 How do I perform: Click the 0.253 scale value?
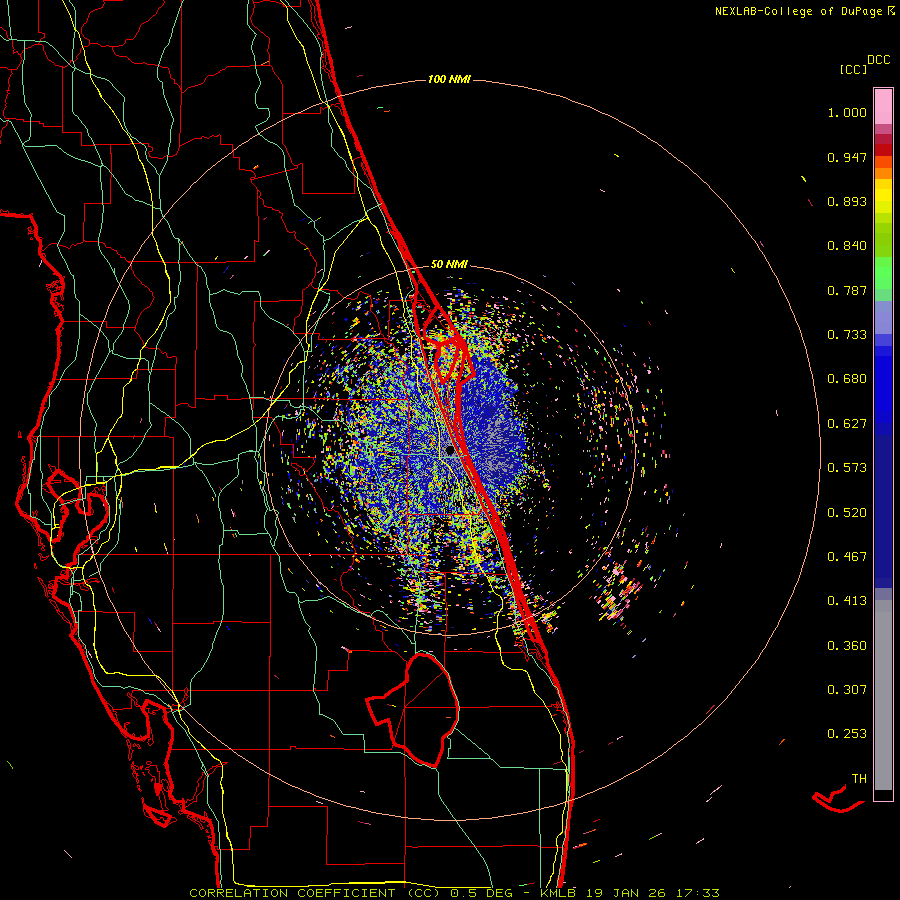click(x=847, y=734)
